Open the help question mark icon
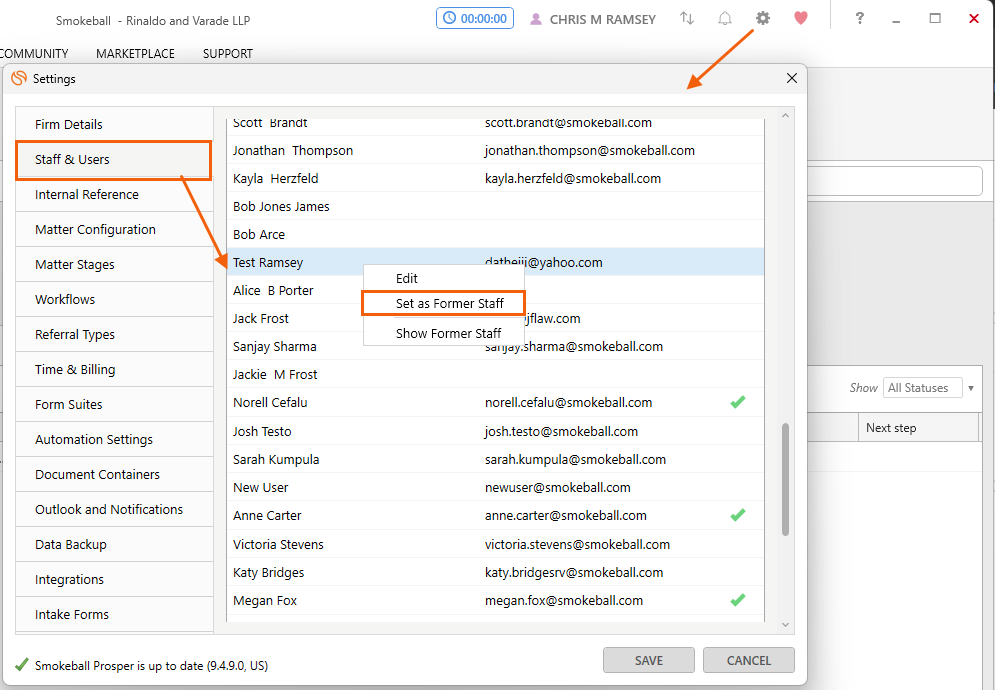Screen dimensions: 995x690 pyautogui.click(x=859, y=18)
